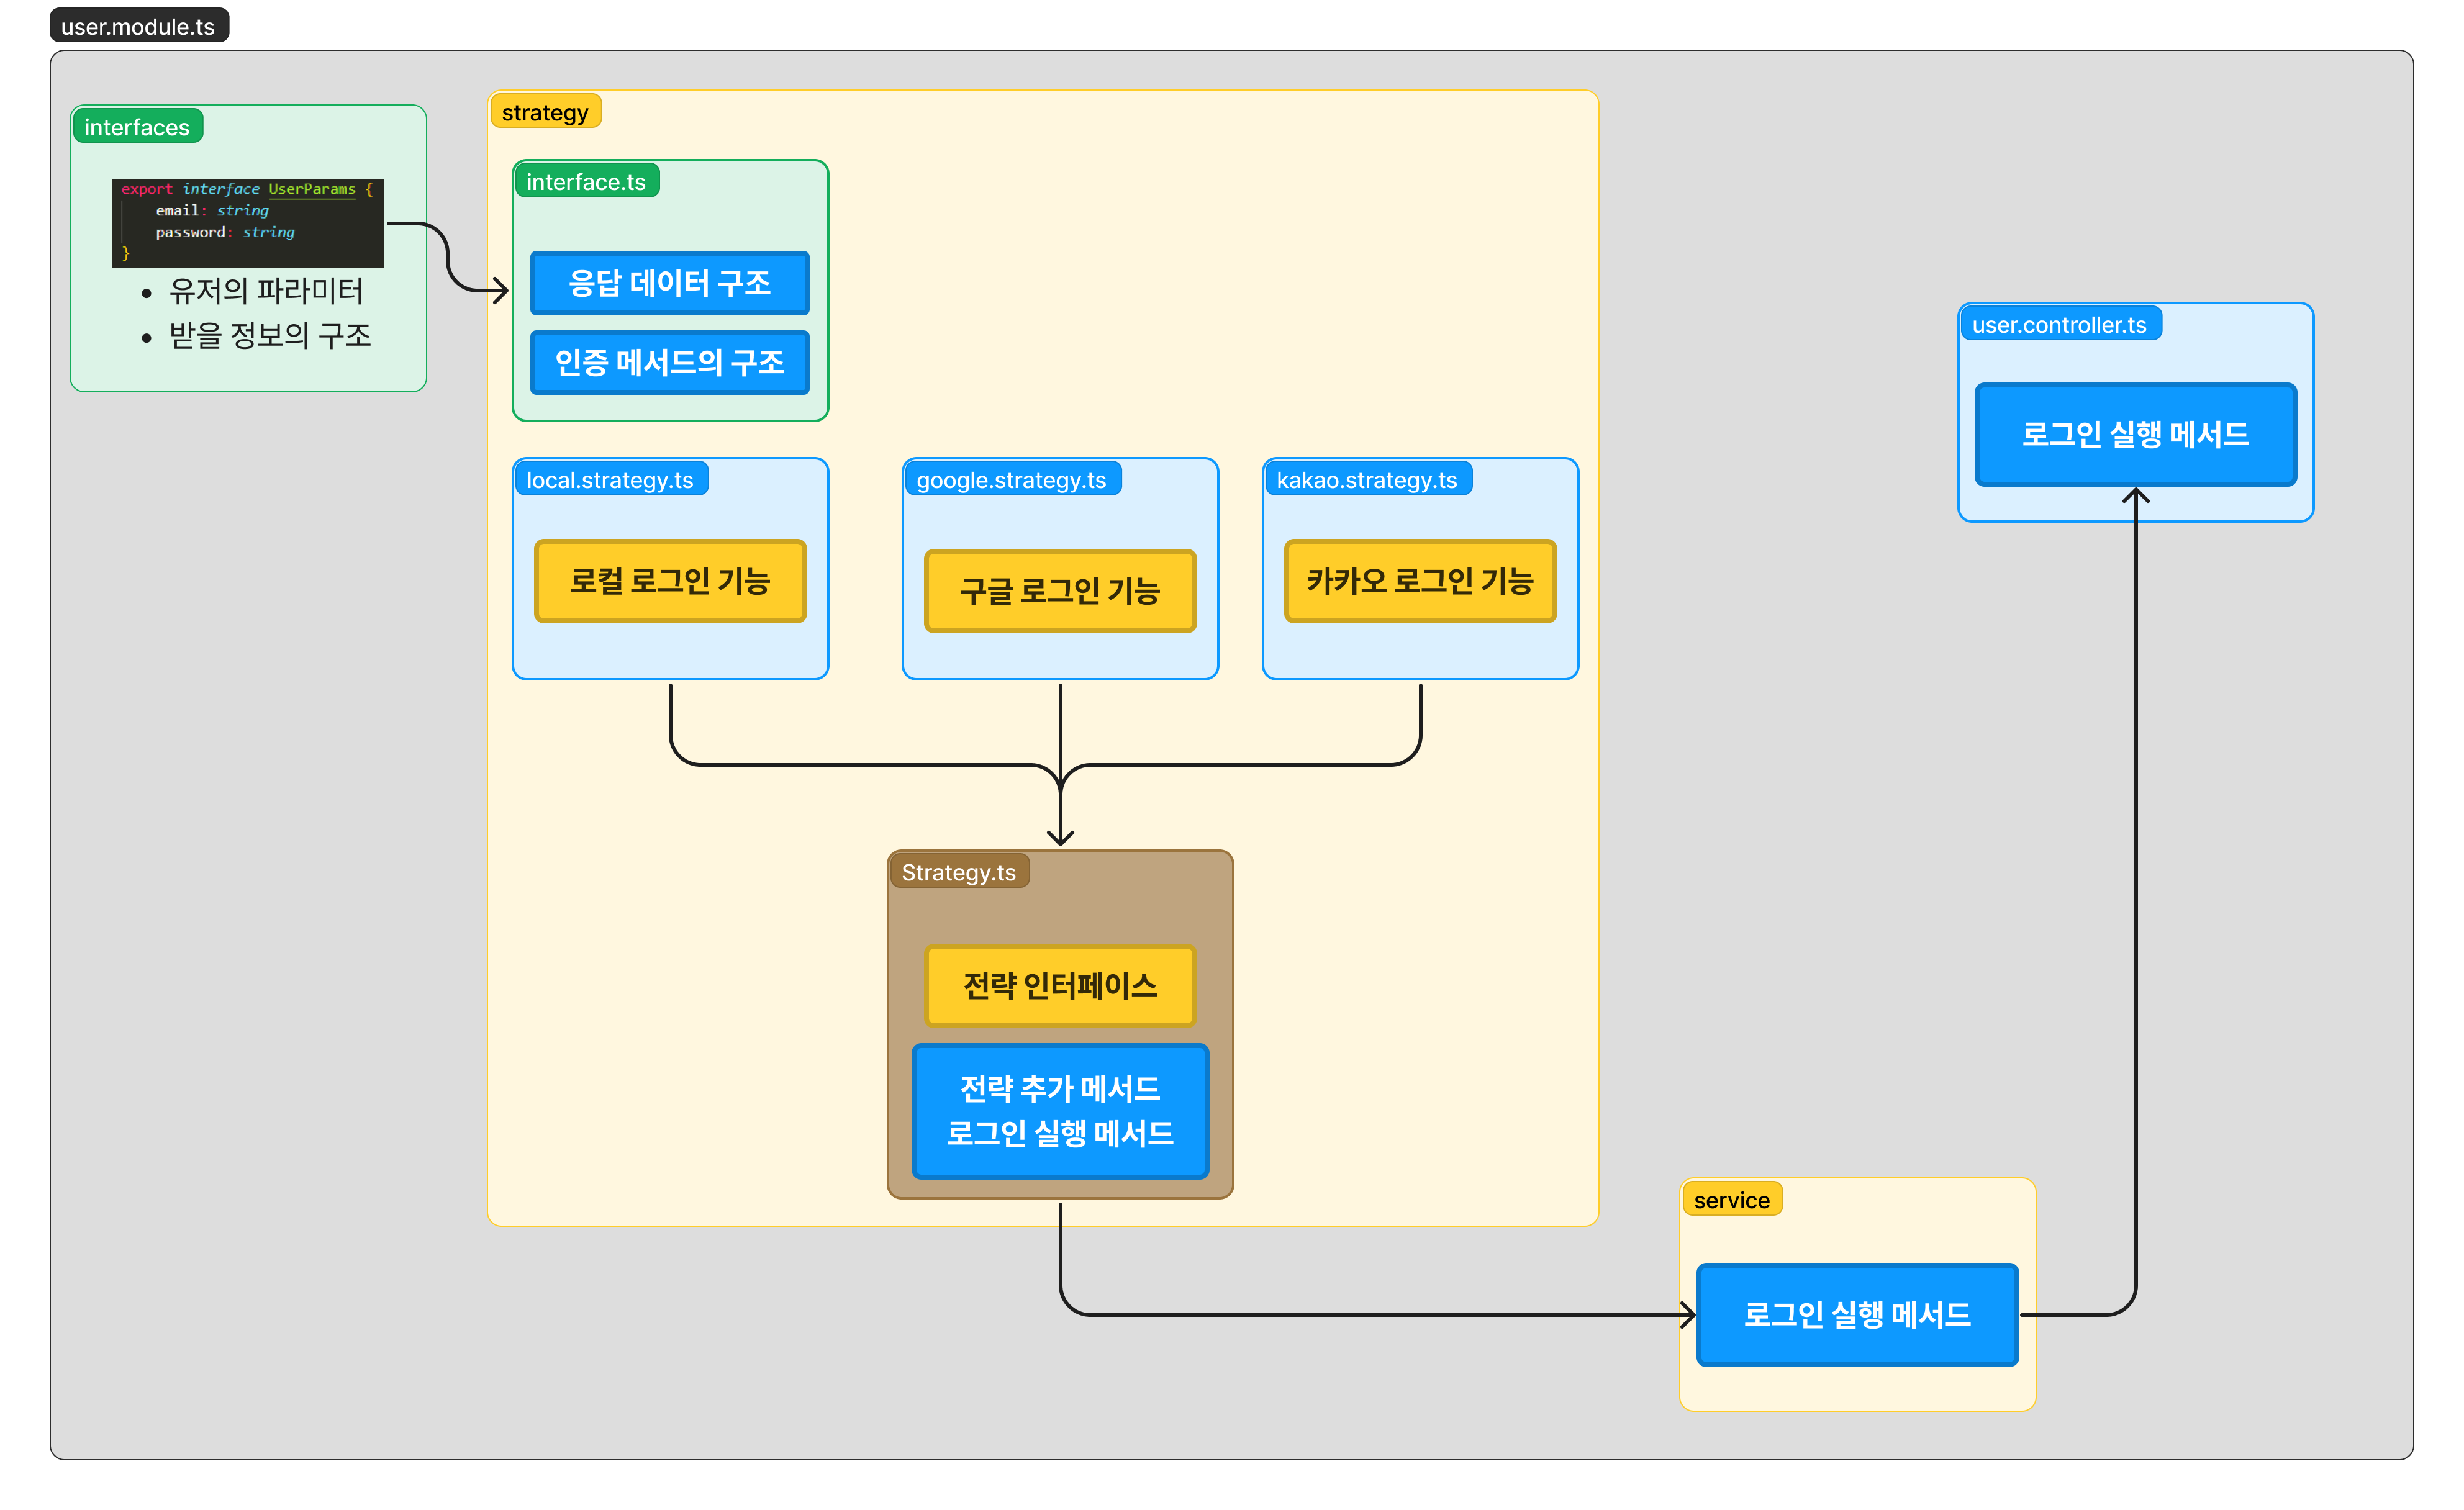The height and width of the screenshot is (1510, 2464).
Task: Select 로그인 실행 메서드 box in user.controller.ts
Action: click(2134, 434)
